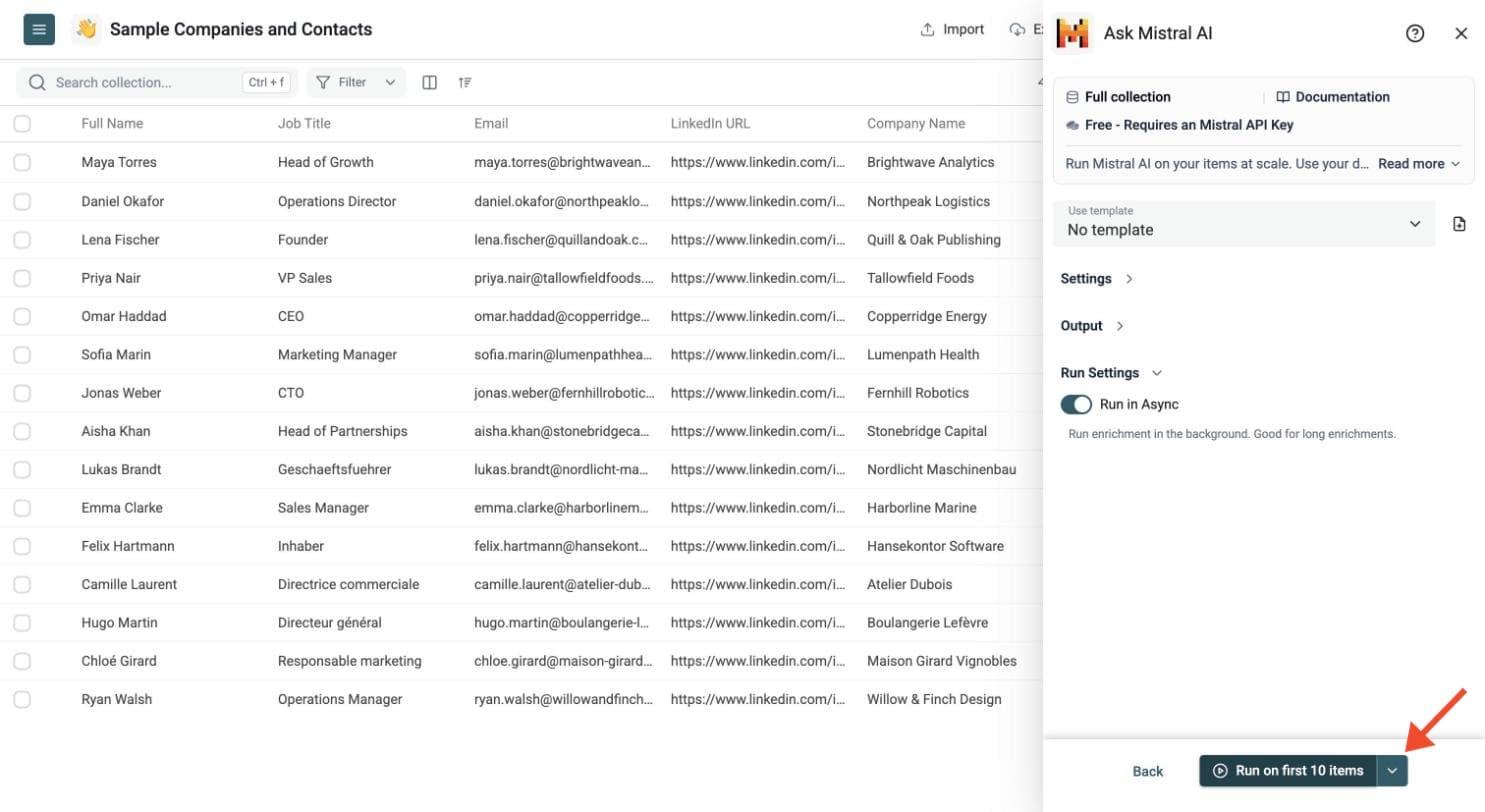This screenshot has height=812, width=1485.
Task: Open the hamburger menu icon
Action: [39, 30]
